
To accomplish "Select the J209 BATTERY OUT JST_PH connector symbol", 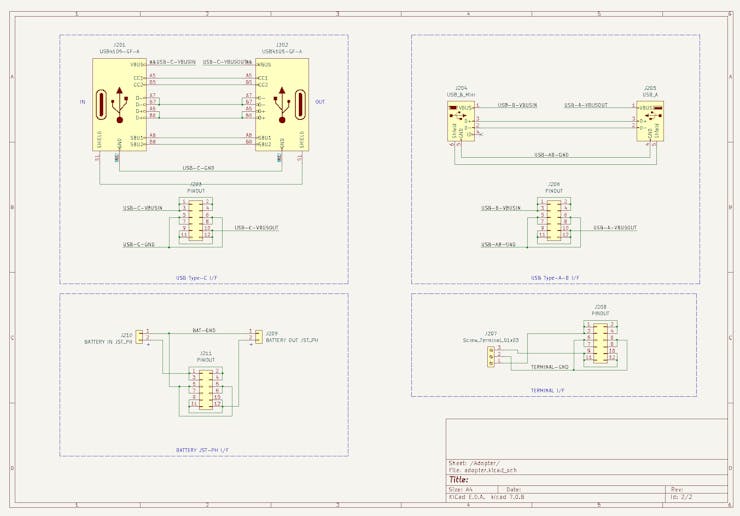I will (x=258, y=336).
